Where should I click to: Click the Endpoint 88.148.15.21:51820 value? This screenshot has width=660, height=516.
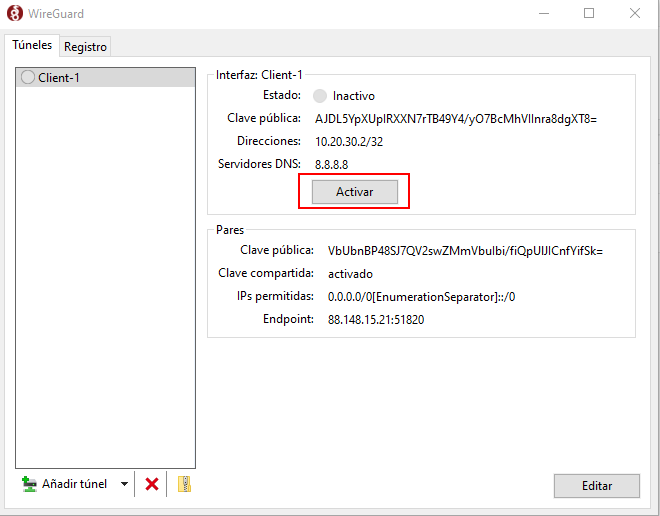376,319
